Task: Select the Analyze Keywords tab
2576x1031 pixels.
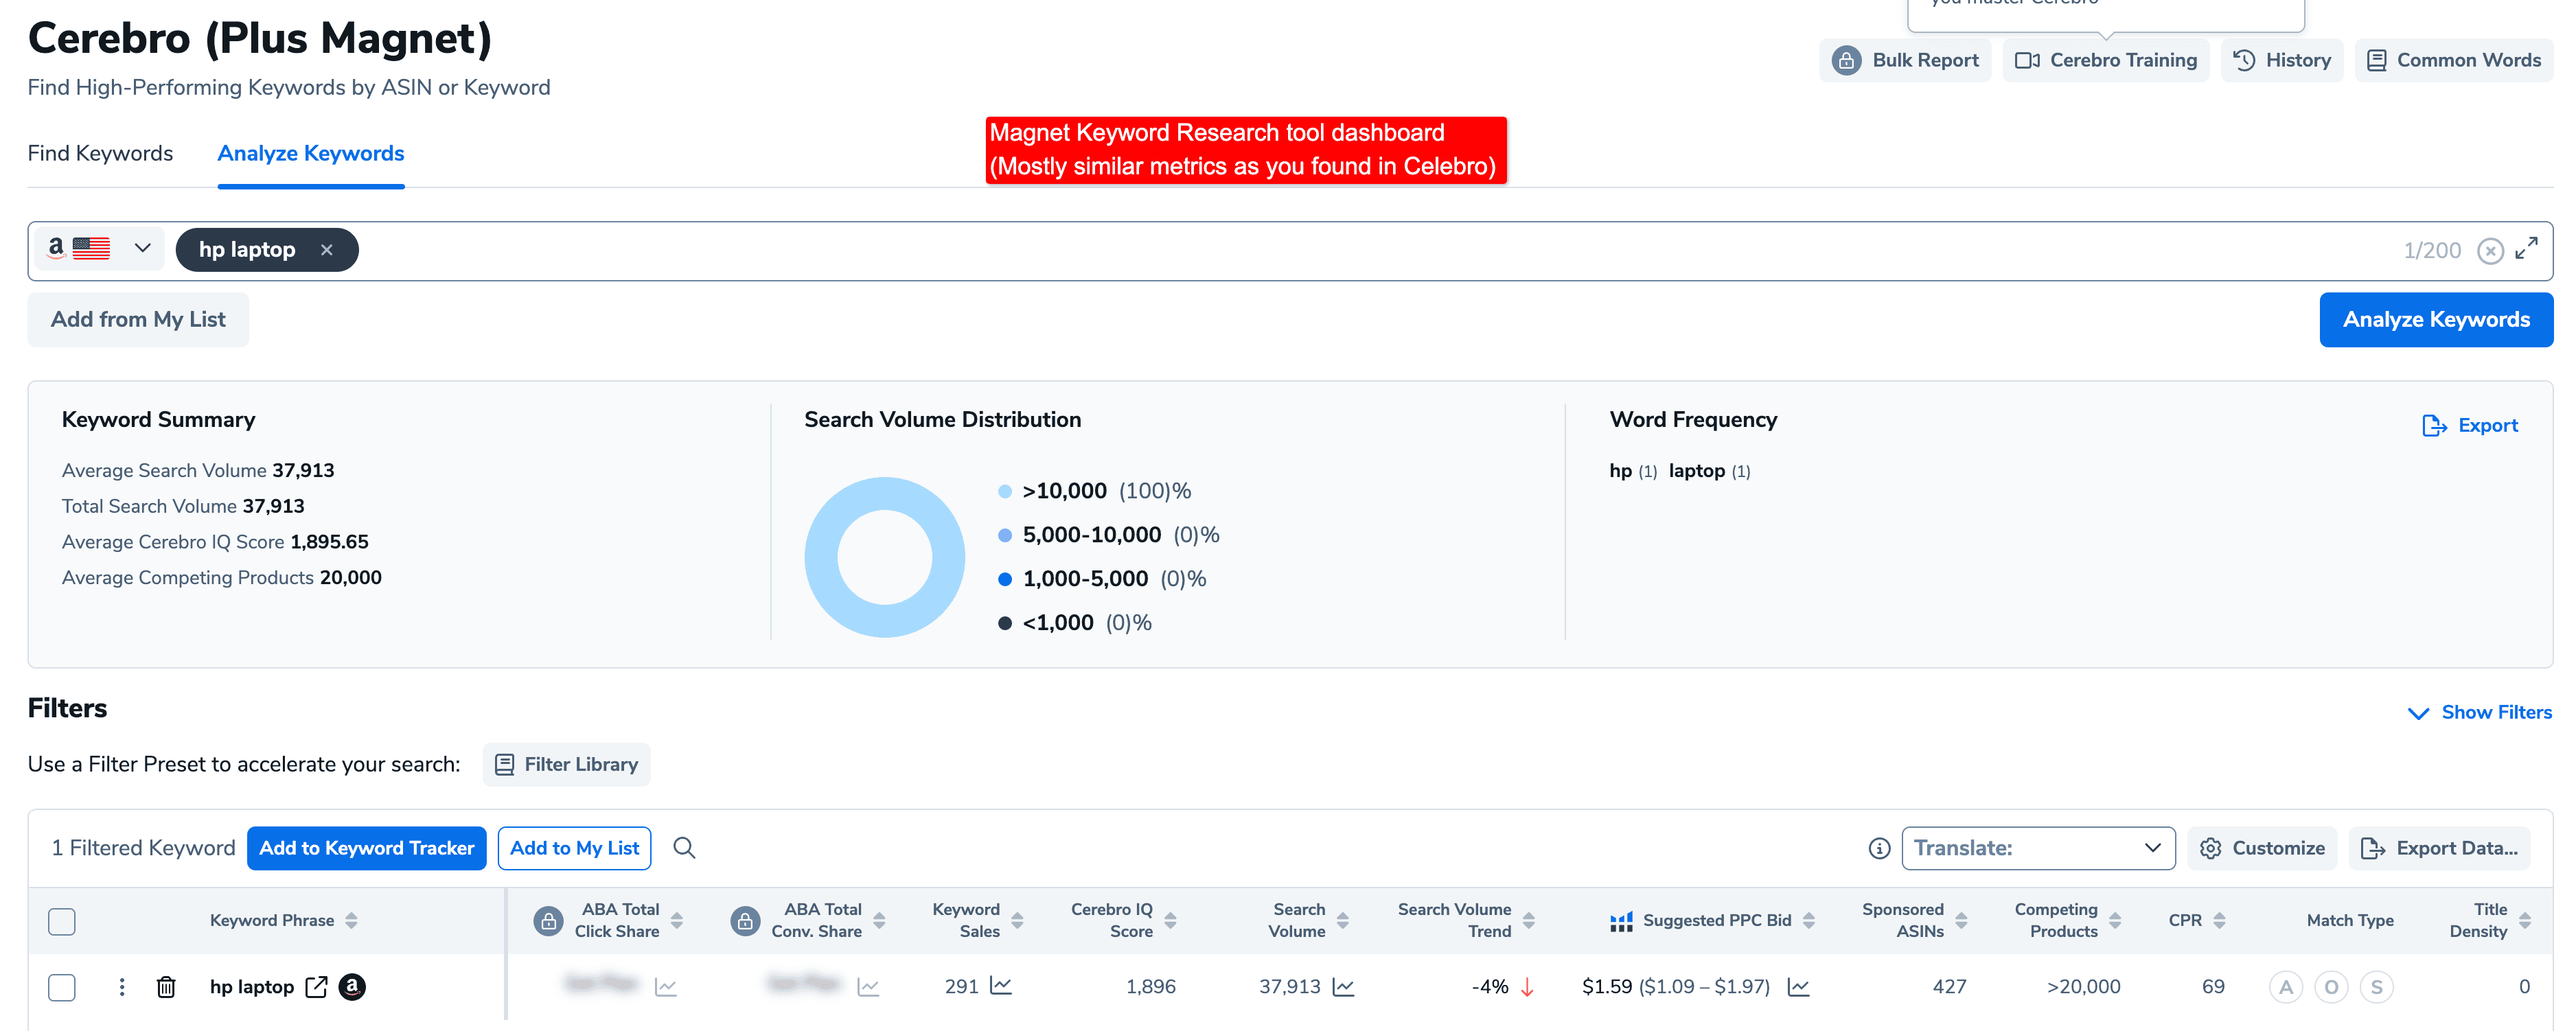Action: (x=311, y=153)
